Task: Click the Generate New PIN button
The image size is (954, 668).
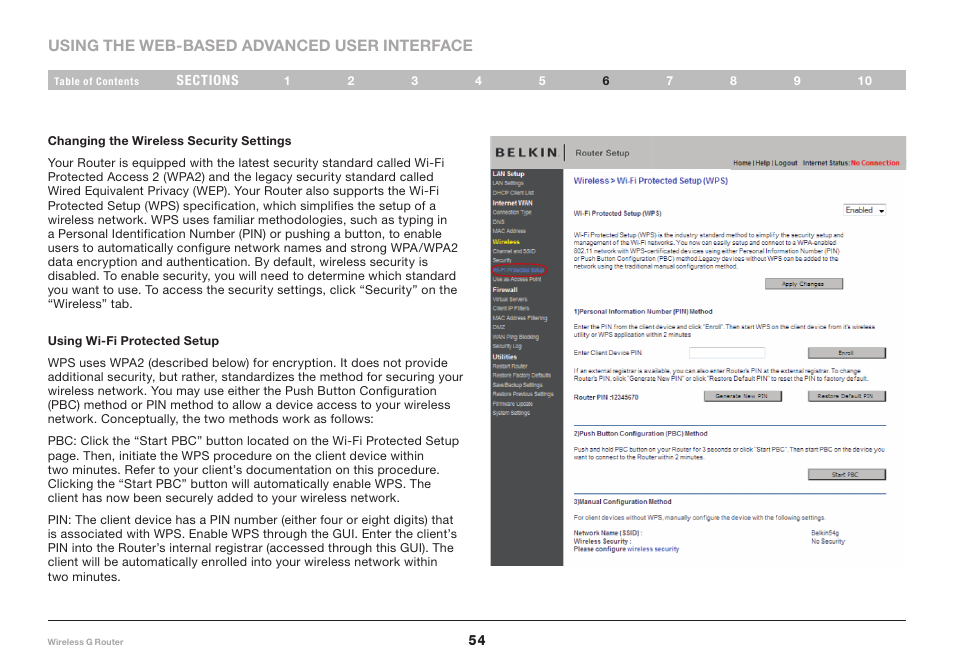Action: [742, 396]
